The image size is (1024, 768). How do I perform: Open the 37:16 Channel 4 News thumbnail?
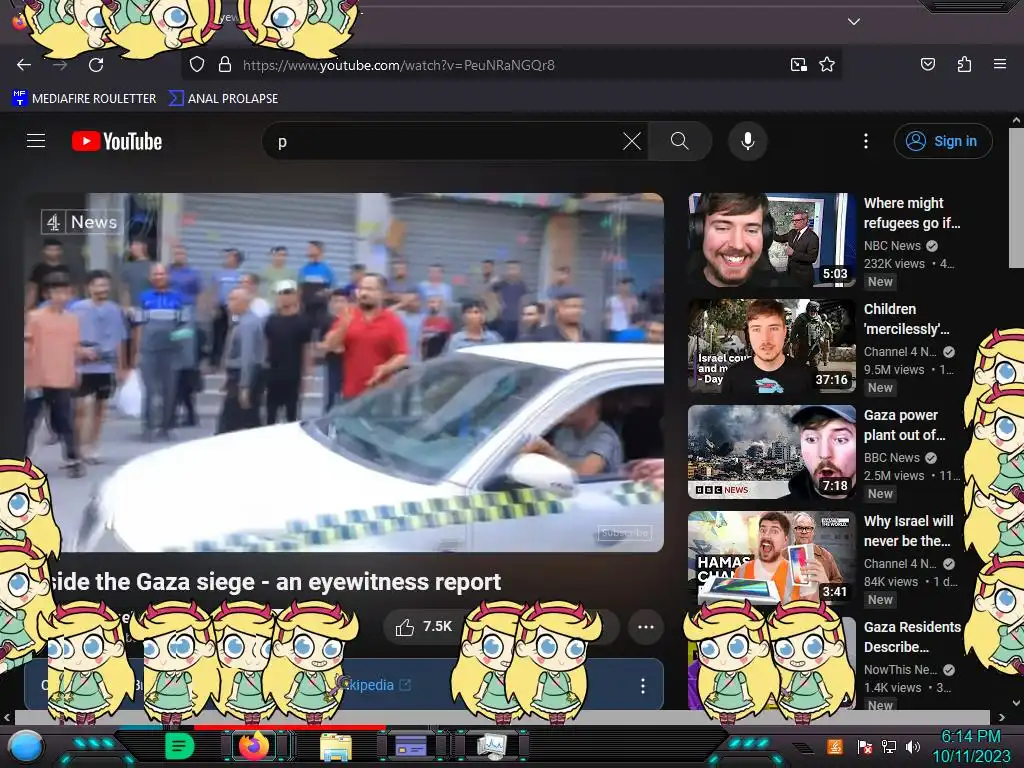[772, 346]
